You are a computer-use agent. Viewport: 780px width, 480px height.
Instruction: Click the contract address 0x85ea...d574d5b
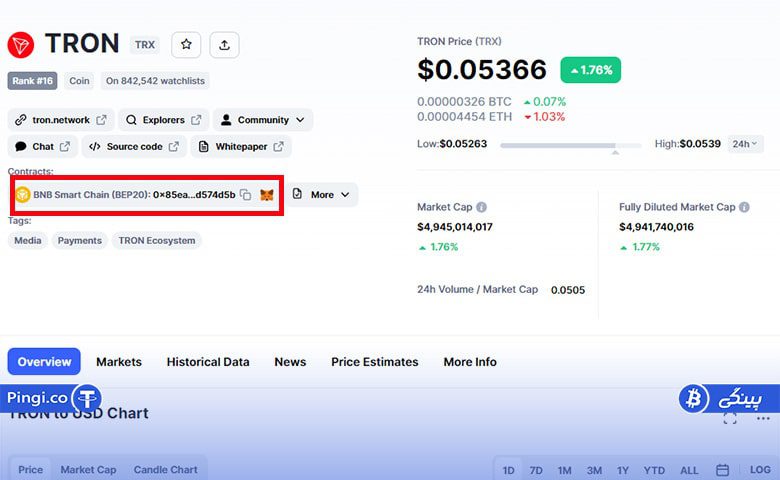coord(194,194)
